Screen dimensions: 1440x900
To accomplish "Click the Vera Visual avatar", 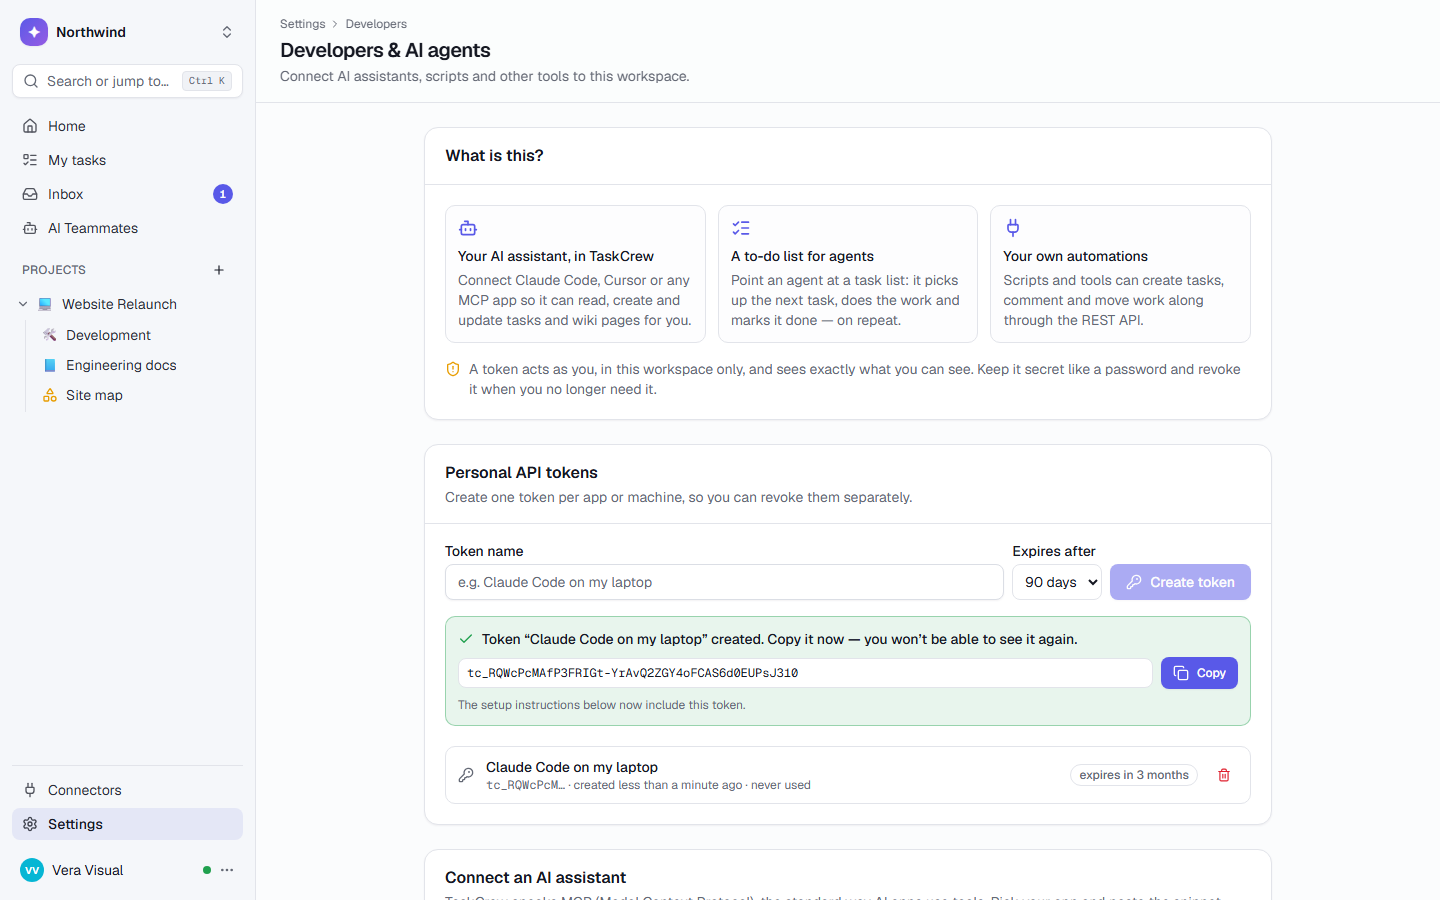I will [32, 870].
